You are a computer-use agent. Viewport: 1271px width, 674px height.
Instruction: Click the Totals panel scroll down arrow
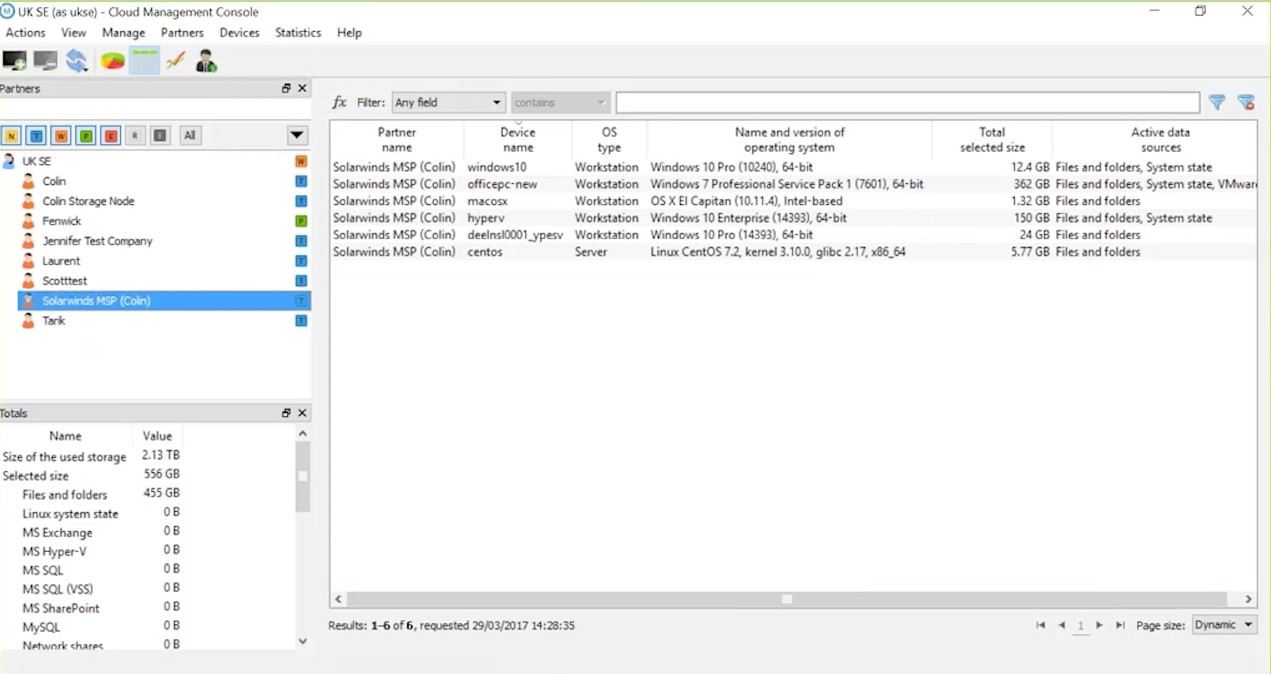tap(303, 641)
